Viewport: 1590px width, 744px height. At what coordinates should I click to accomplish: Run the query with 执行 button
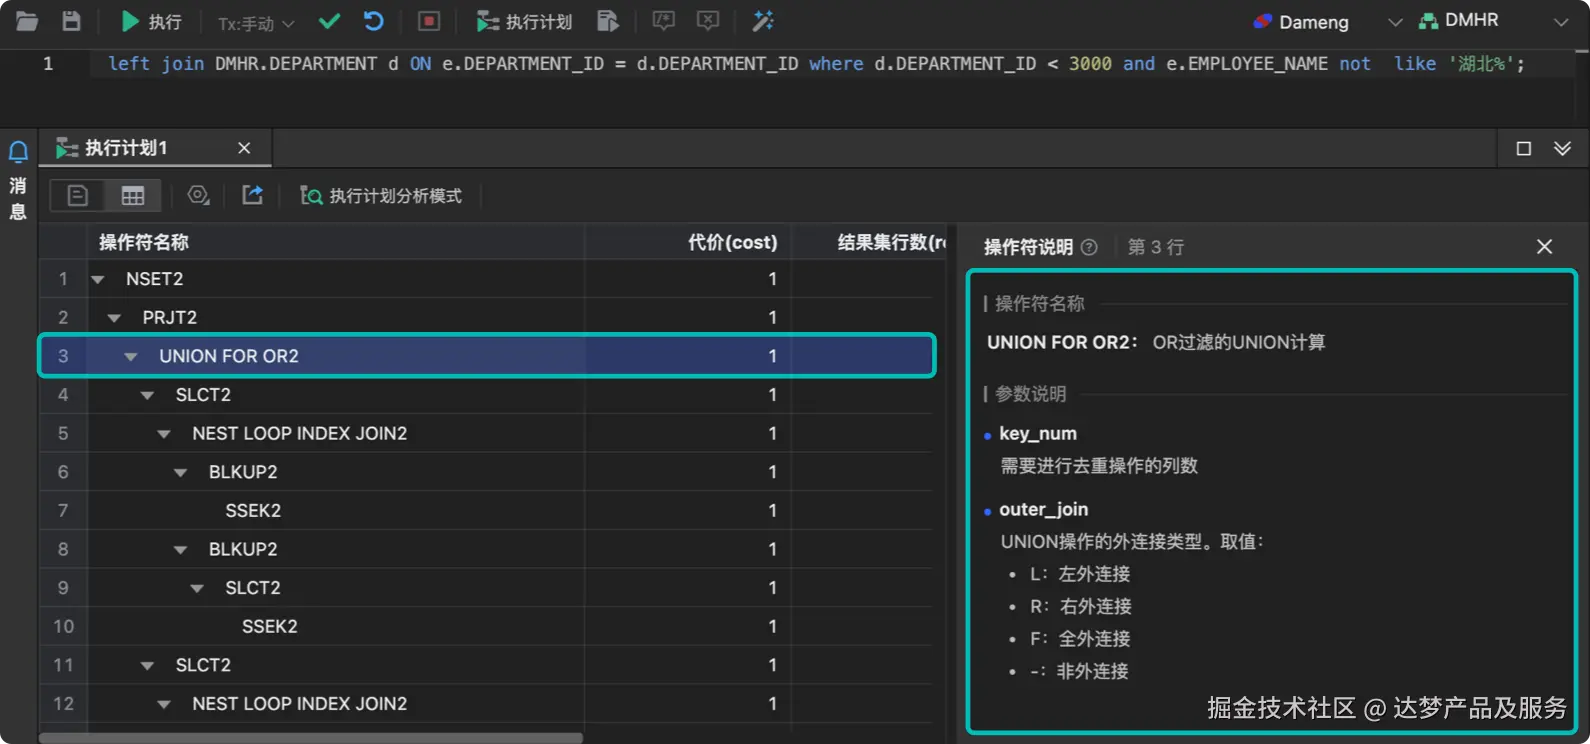click(x=151, y=21)
